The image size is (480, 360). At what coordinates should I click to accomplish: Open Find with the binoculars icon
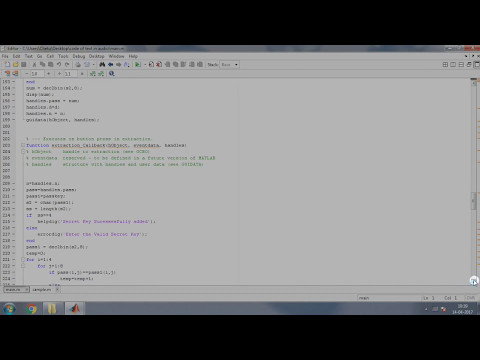pos(102,64)
